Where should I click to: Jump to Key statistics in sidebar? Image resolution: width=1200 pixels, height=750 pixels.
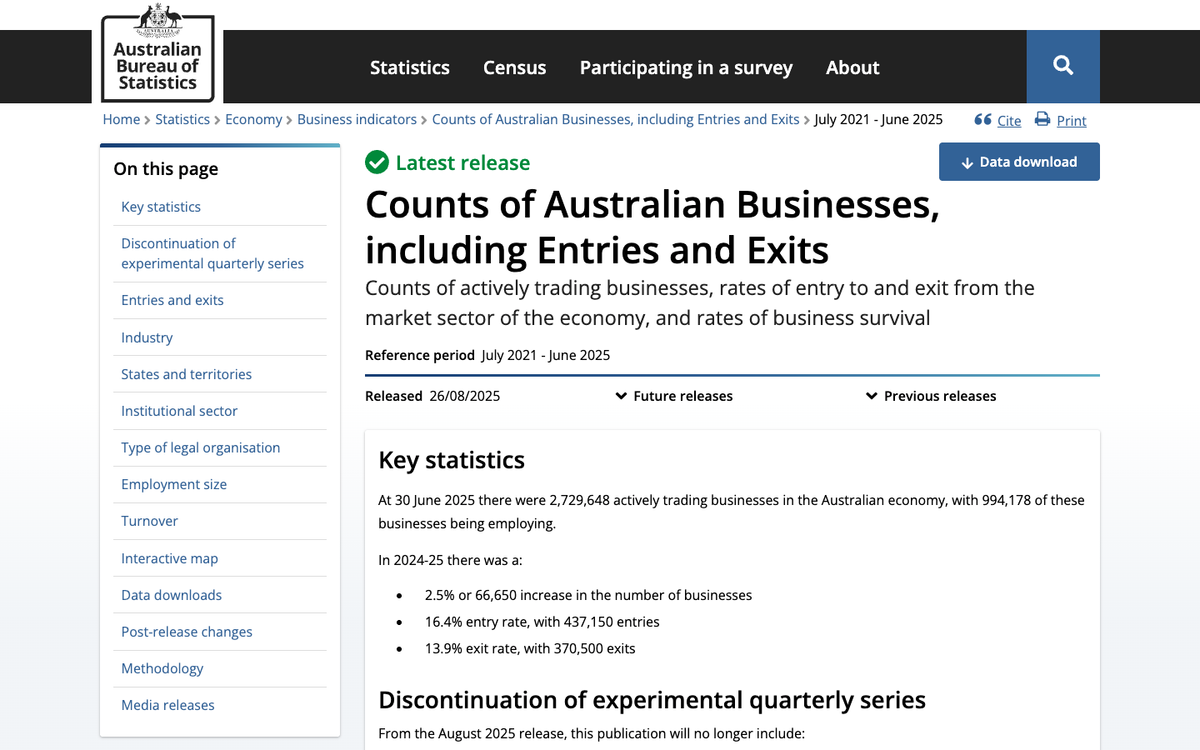point(161,207)
